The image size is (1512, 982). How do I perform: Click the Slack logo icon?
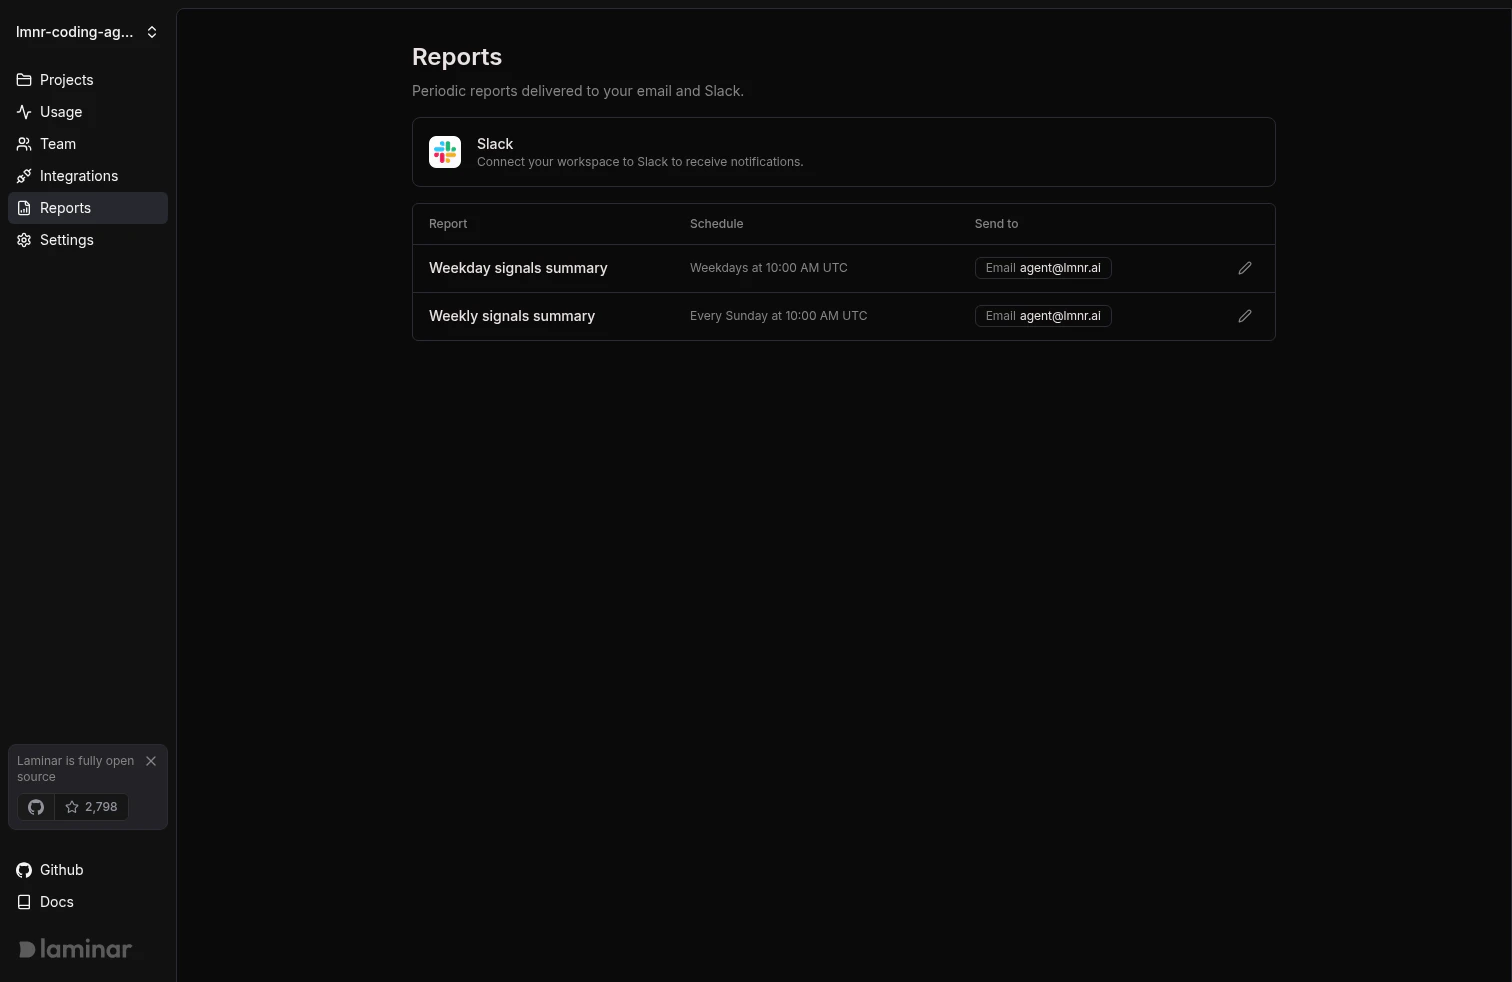[444, 151]
